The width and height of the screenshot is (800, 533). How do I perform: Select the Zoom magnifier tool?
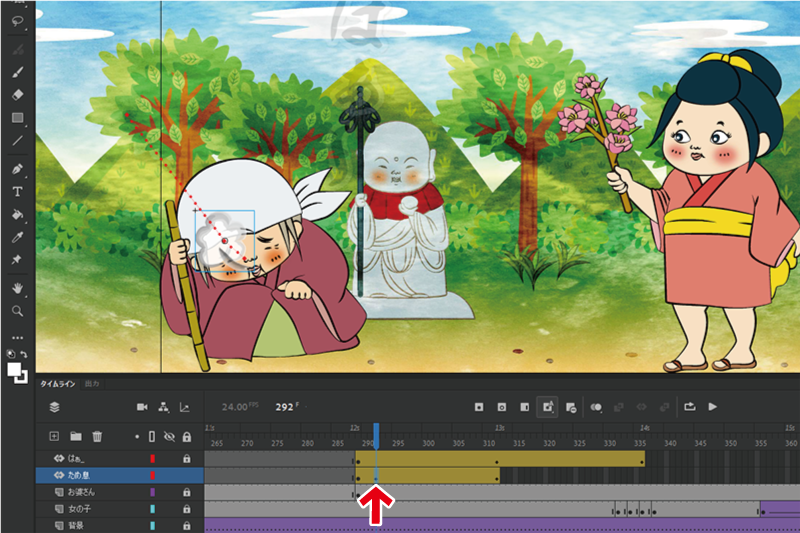(x=17, y=311)
